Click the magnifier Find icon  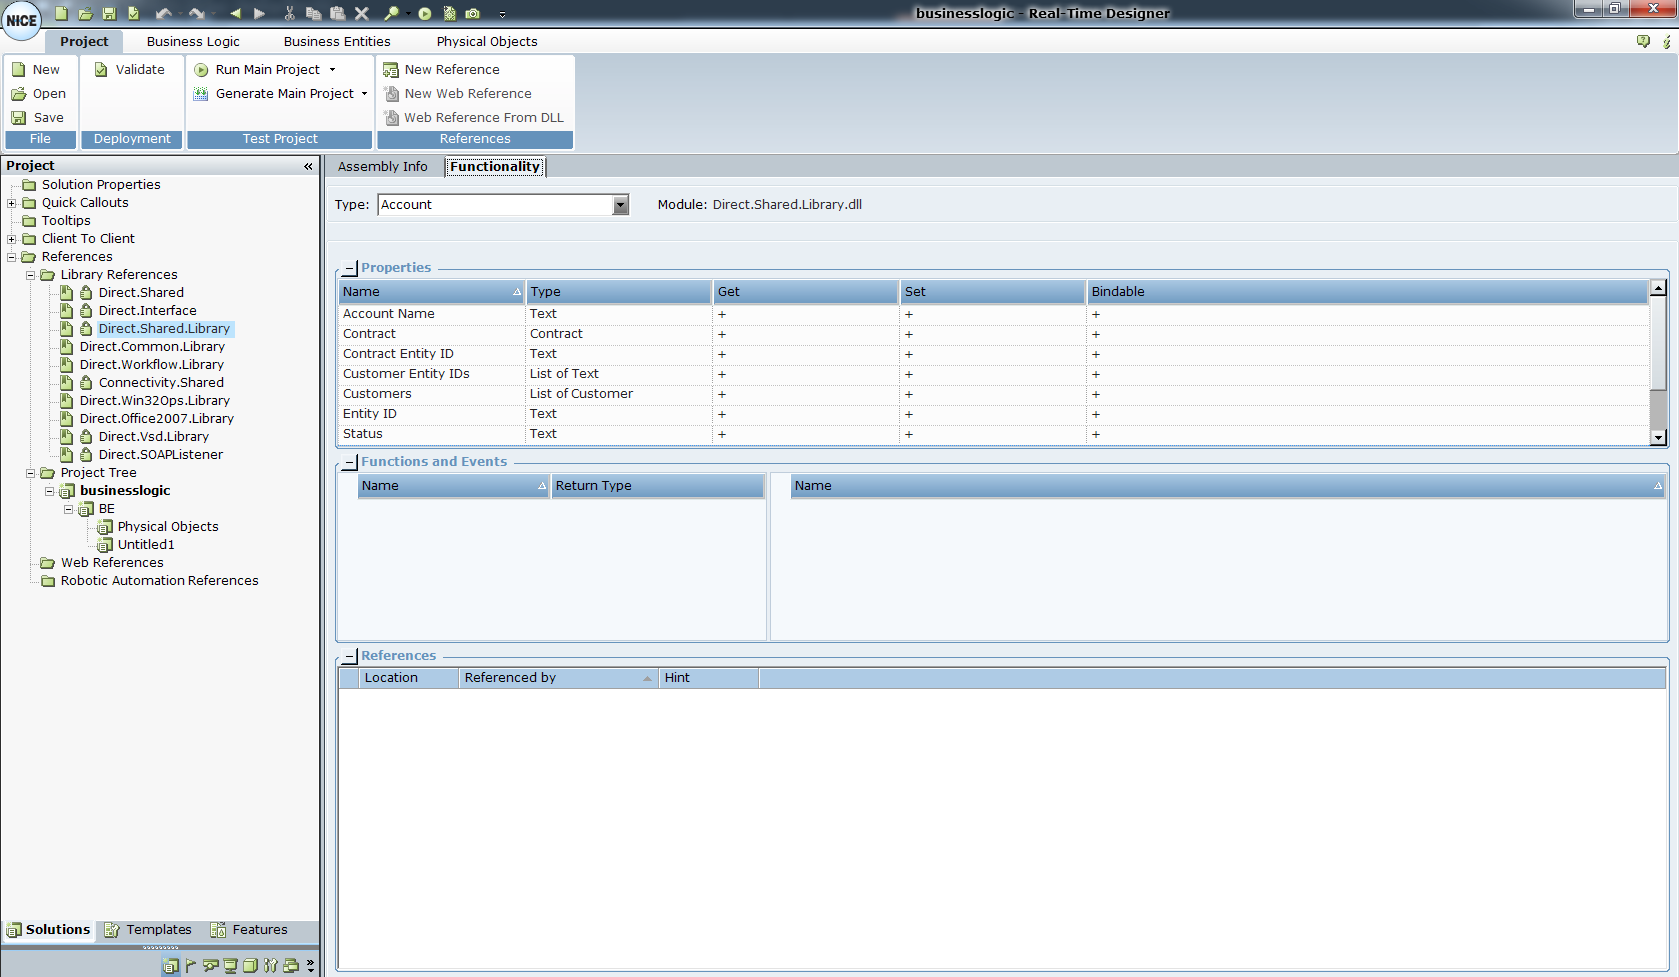coord(391,13)
